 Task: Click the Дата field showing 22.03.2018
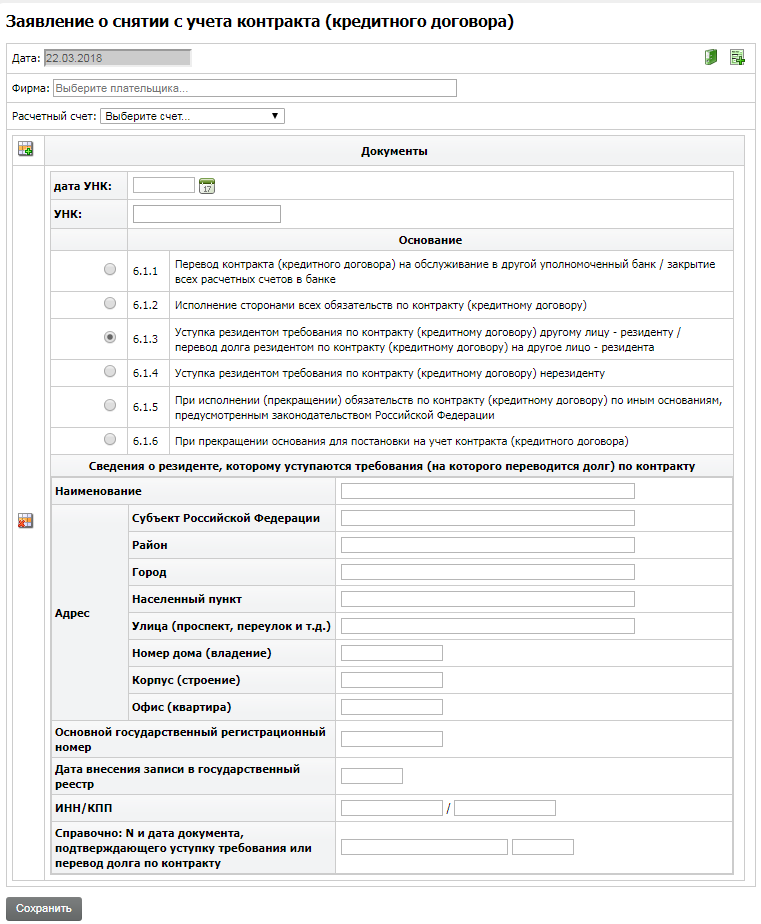116,58
